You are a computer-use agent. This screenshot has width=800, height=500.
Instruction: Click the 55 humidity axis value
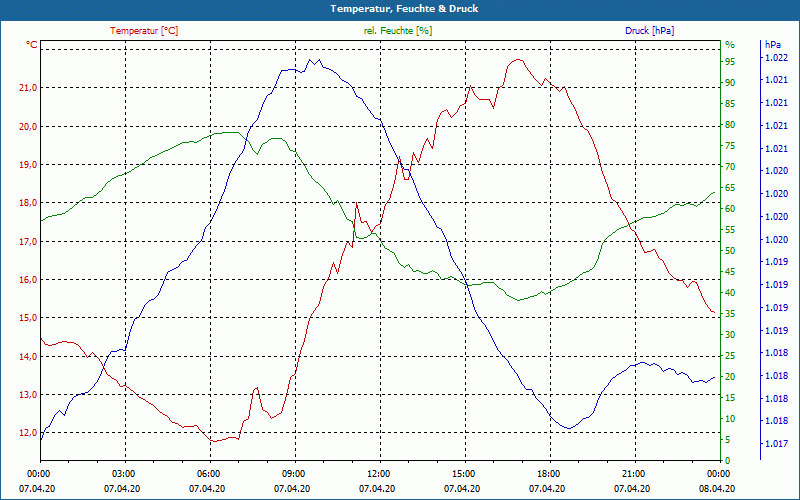730,230
